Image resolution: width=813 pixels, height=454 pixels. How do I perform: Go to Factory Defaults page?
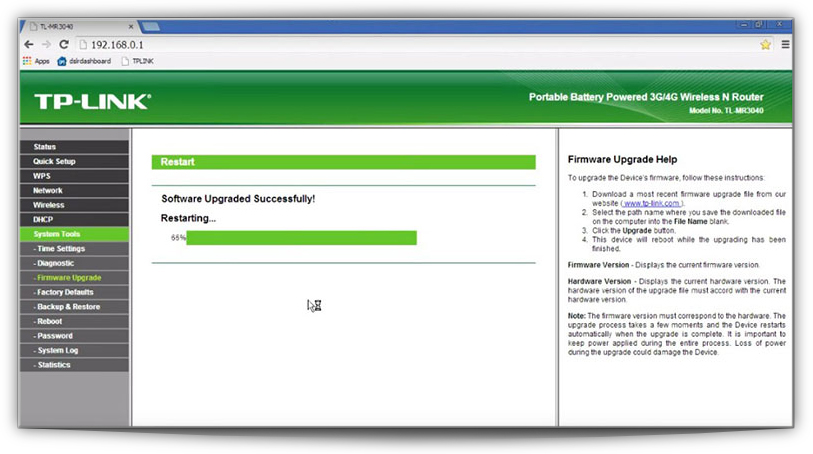pos(66,292)
